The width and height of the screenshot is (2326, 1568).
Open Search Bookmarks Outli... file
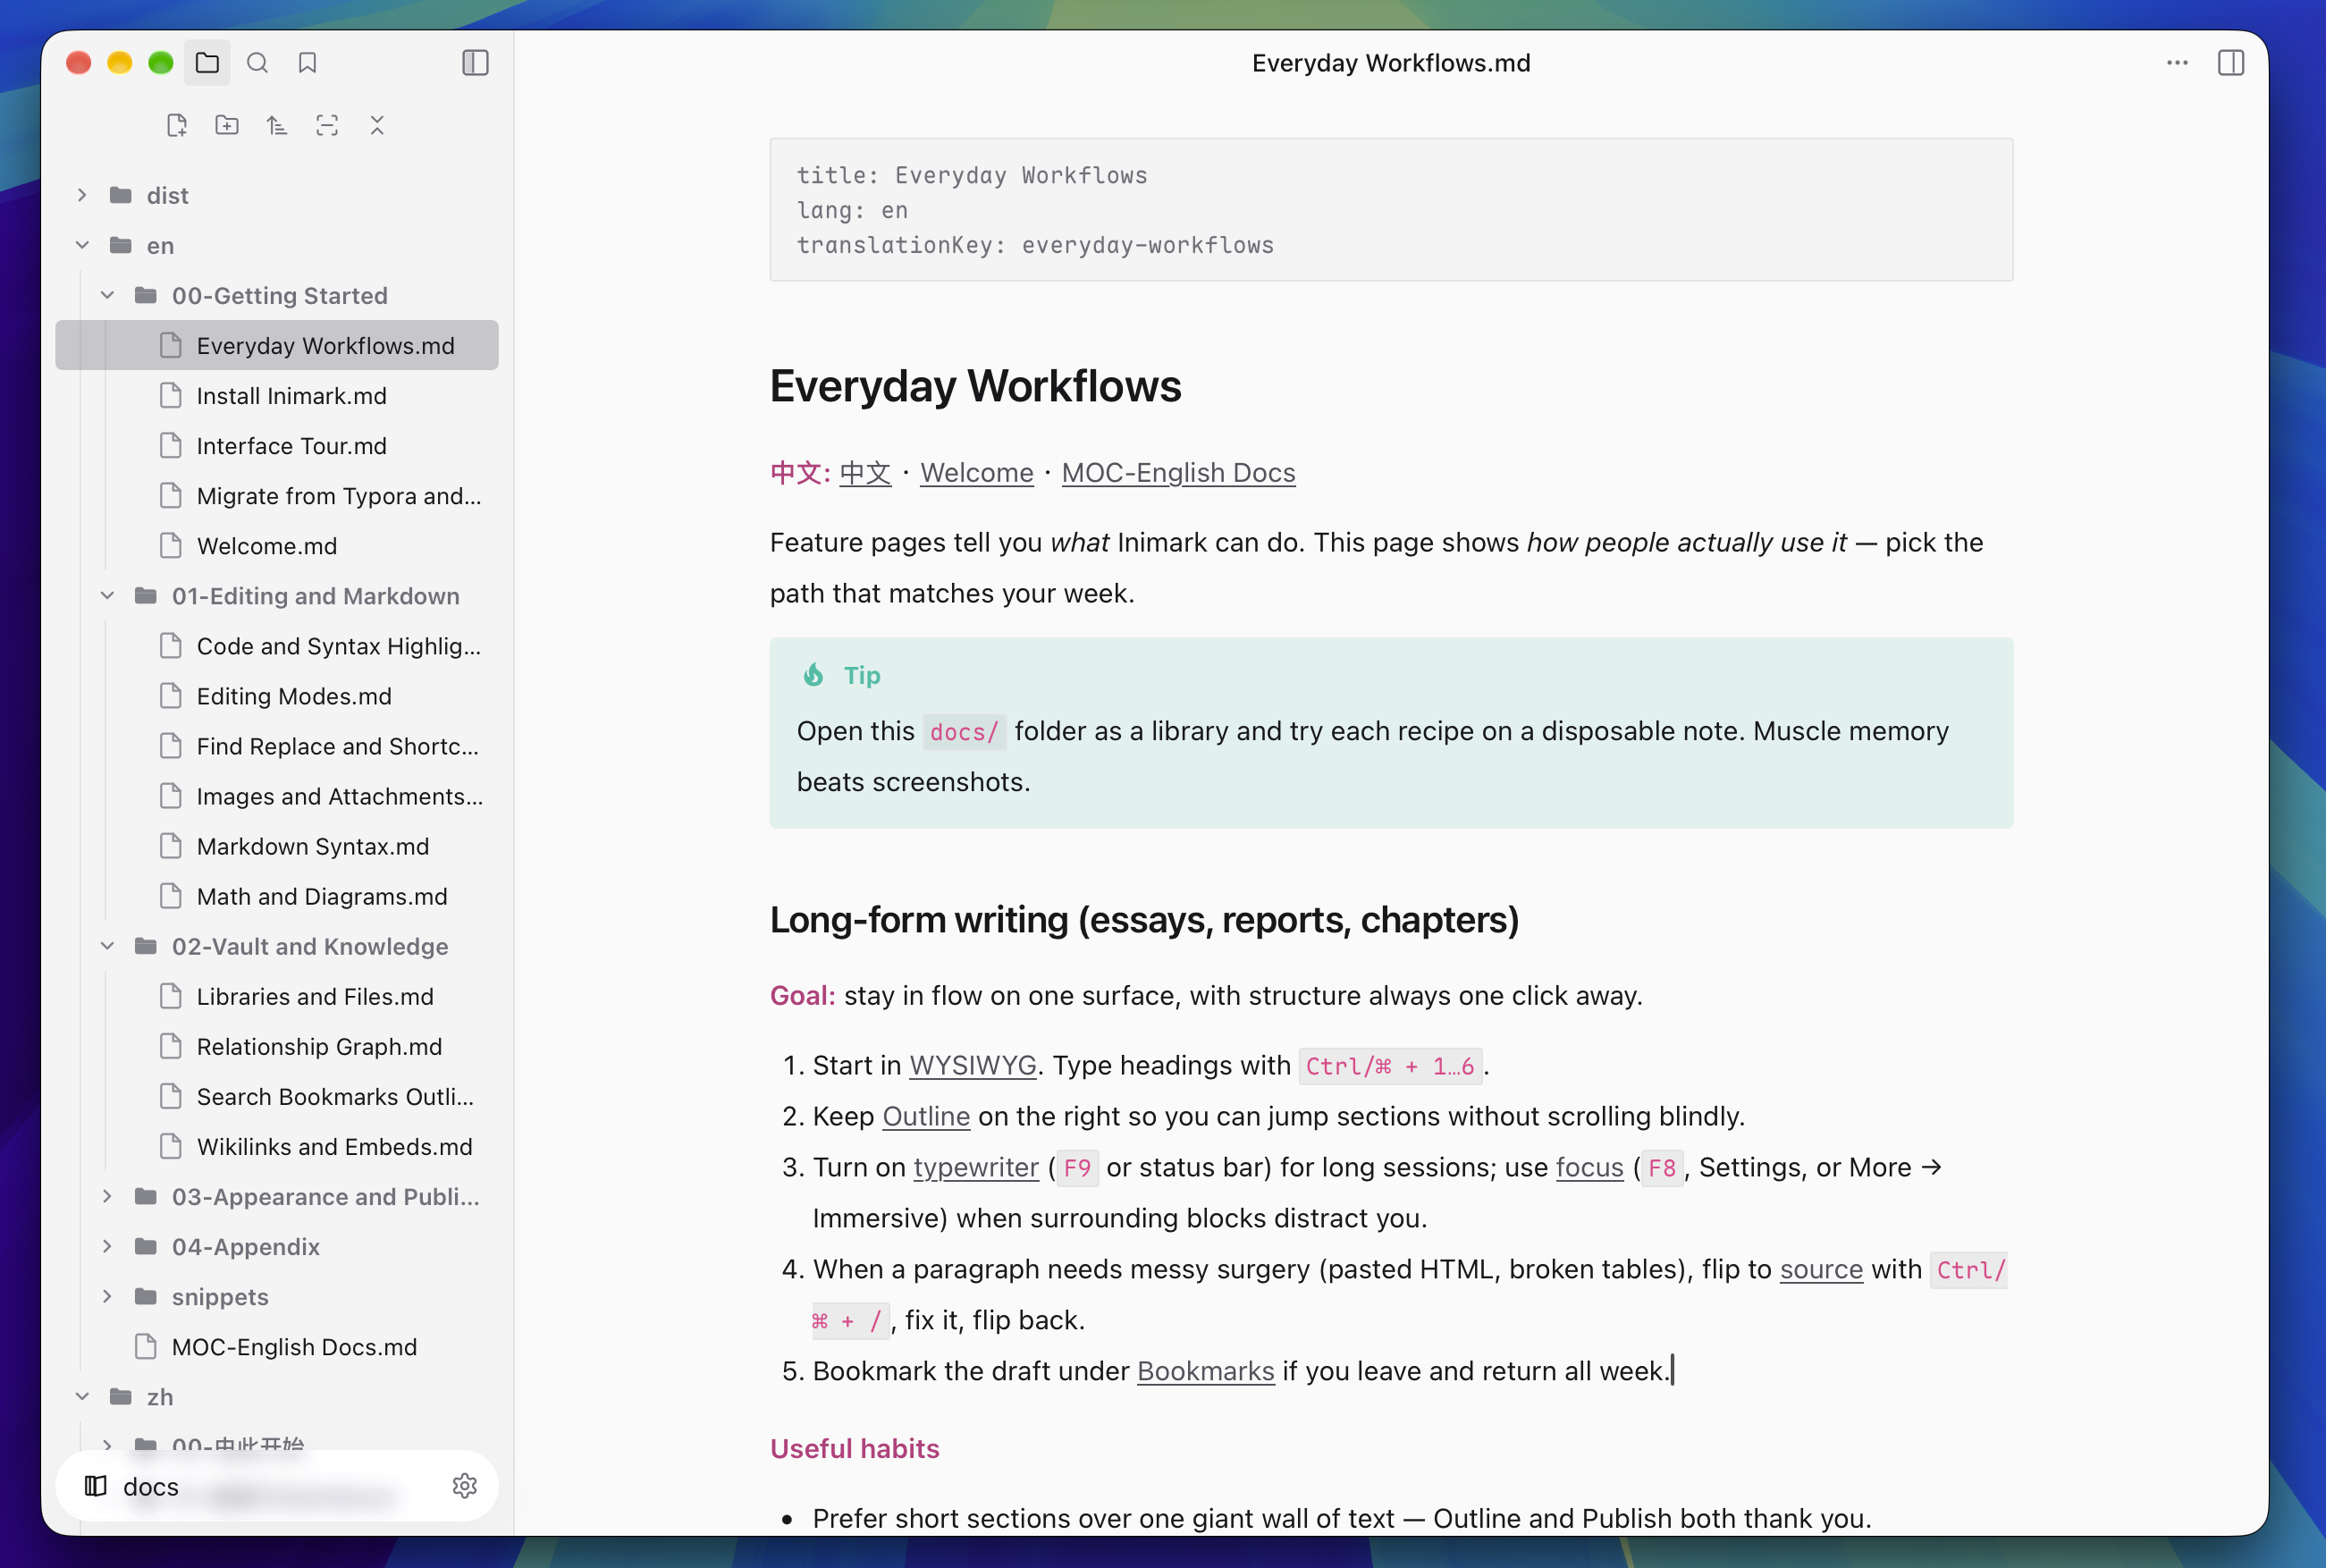click(277, 1097)
